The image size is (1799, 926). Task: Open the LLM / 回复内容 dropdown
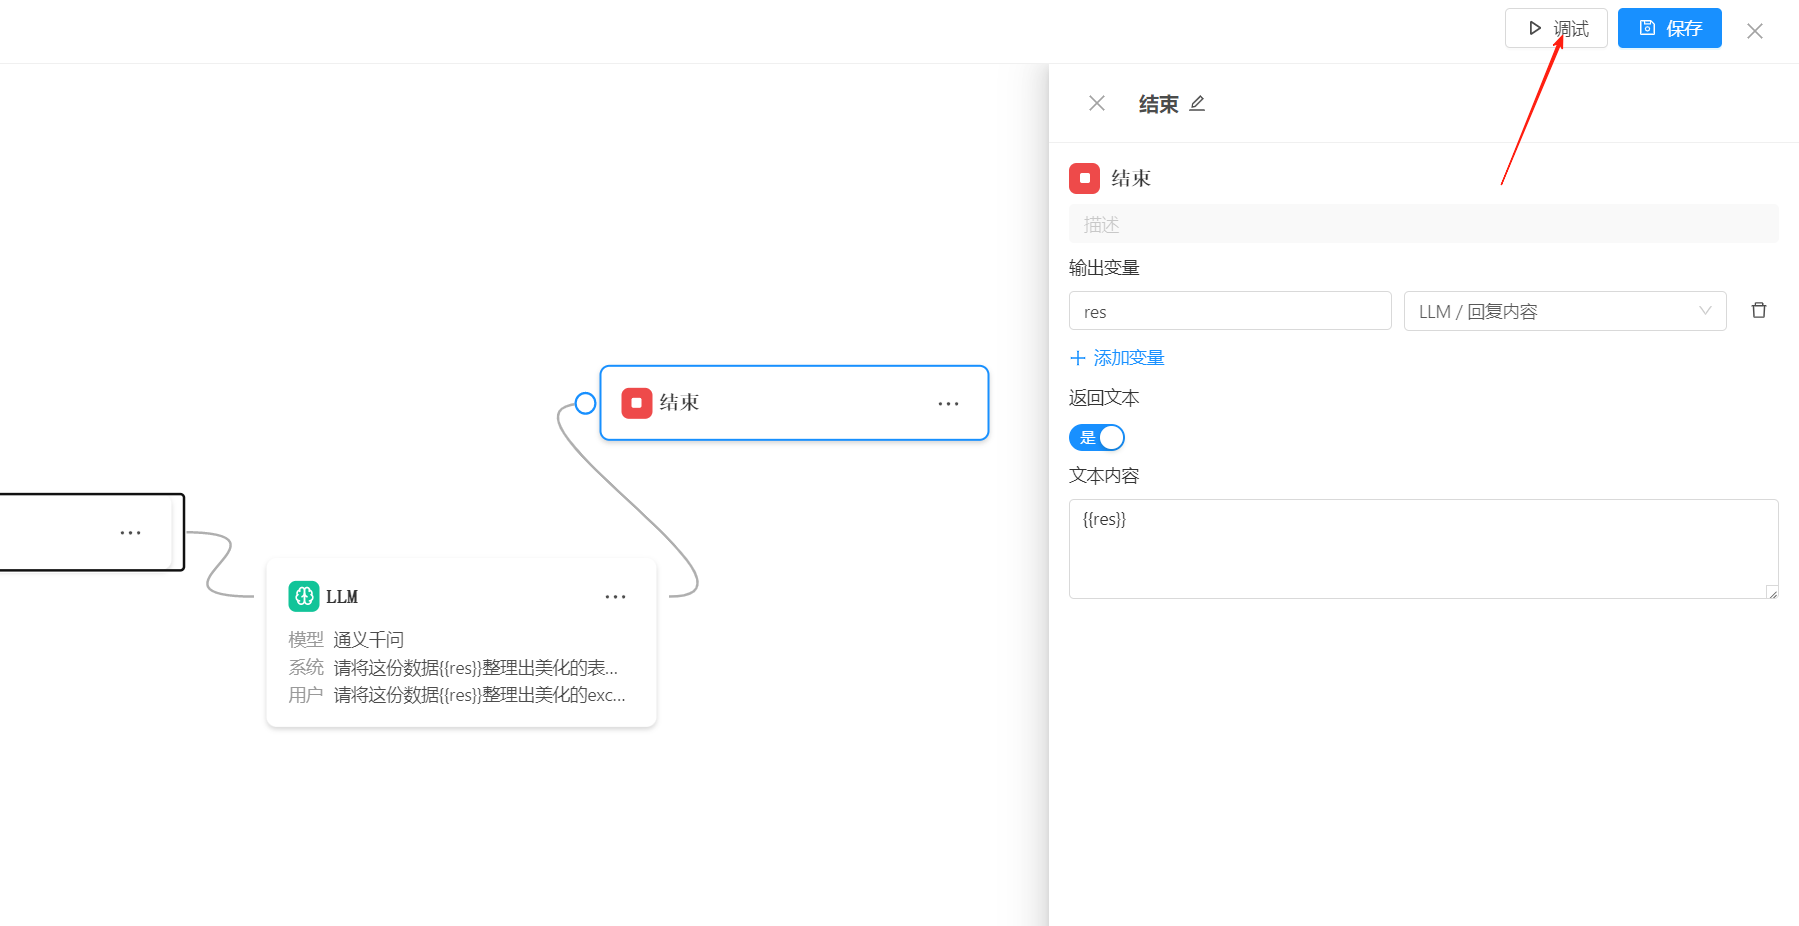(1565, 311)
